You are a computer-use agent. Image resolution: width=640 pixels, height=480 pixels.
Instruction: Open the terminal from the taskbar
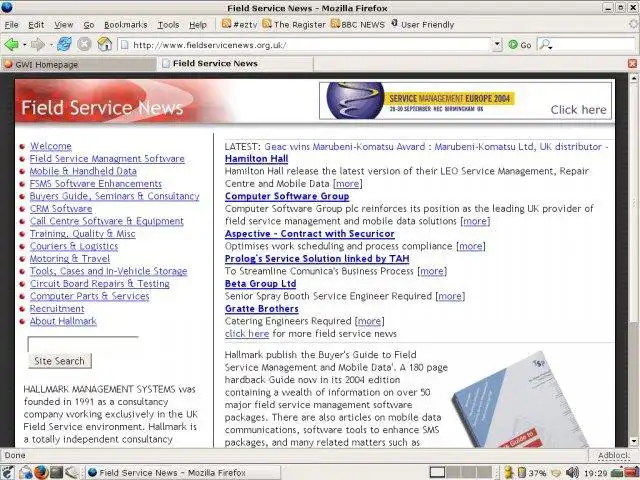click(56, 472)
